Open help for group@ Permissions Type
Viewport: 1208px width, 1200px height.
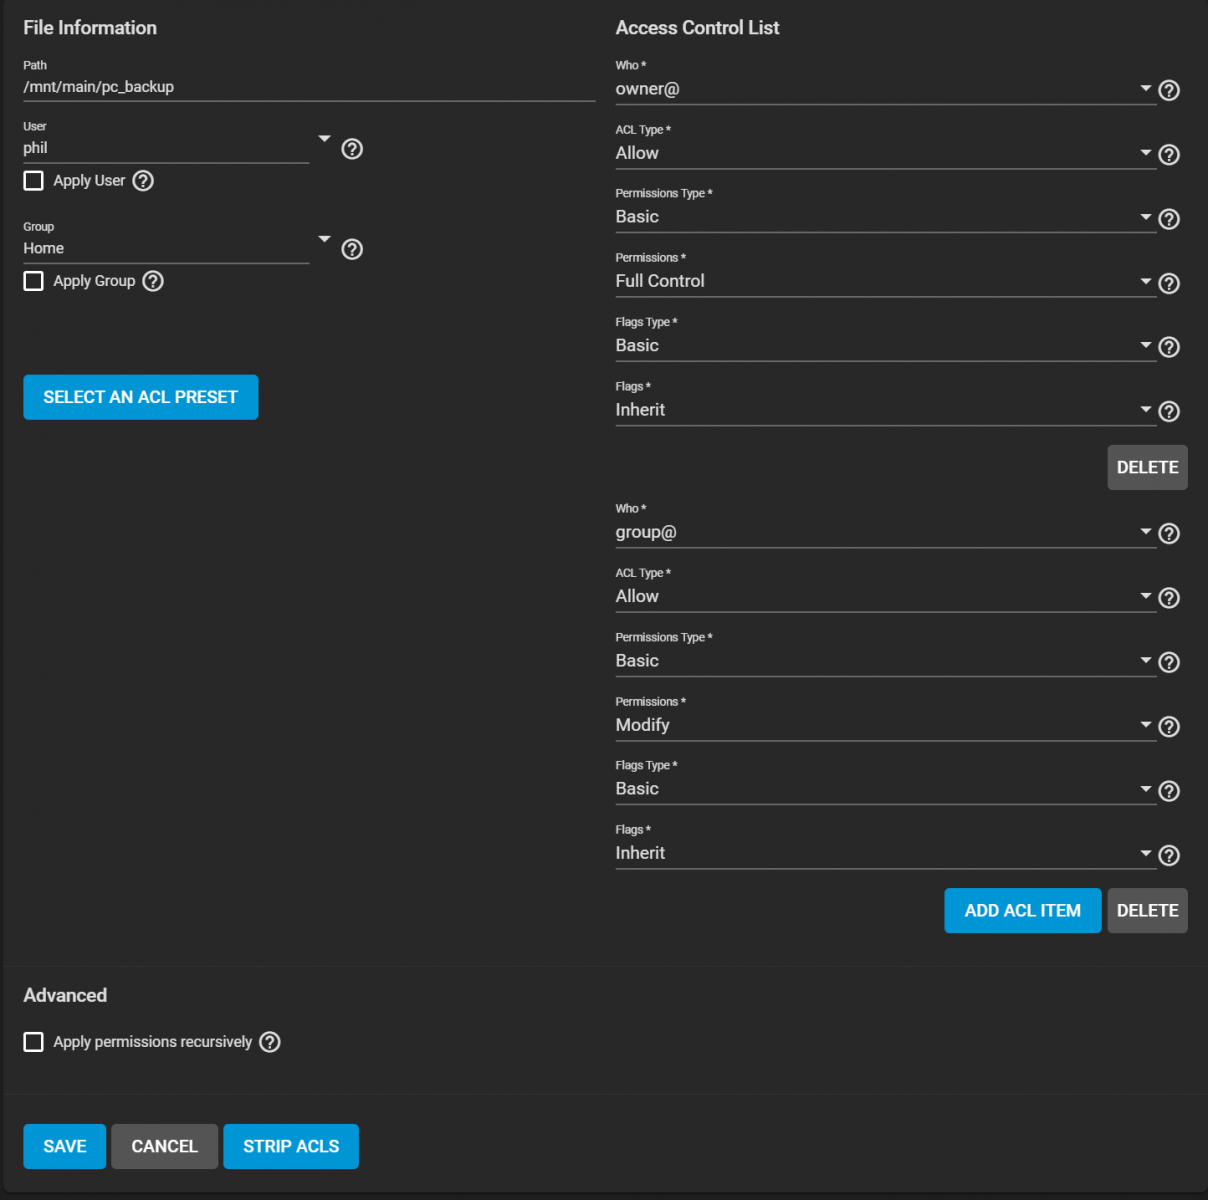coord(1169,662)
